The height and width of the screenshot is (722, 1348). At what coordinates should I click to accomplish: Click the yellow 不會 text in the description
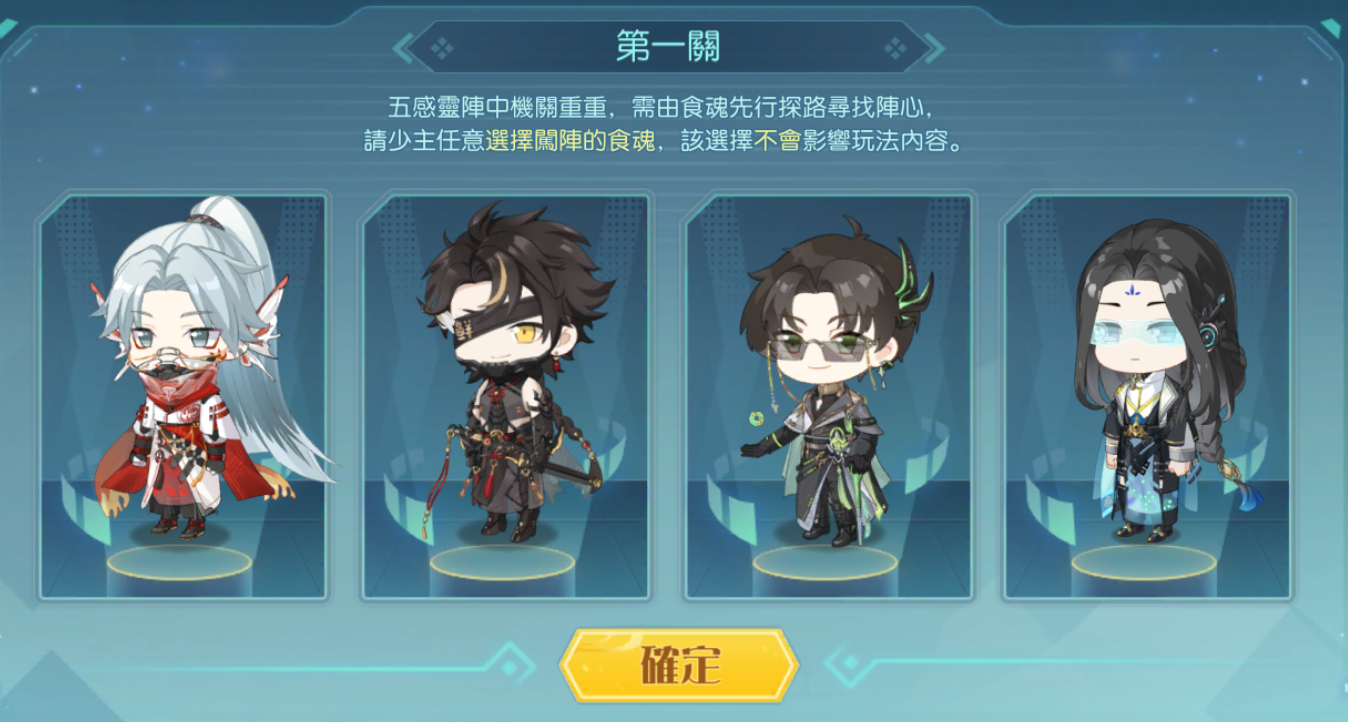[x=777, y=141]
